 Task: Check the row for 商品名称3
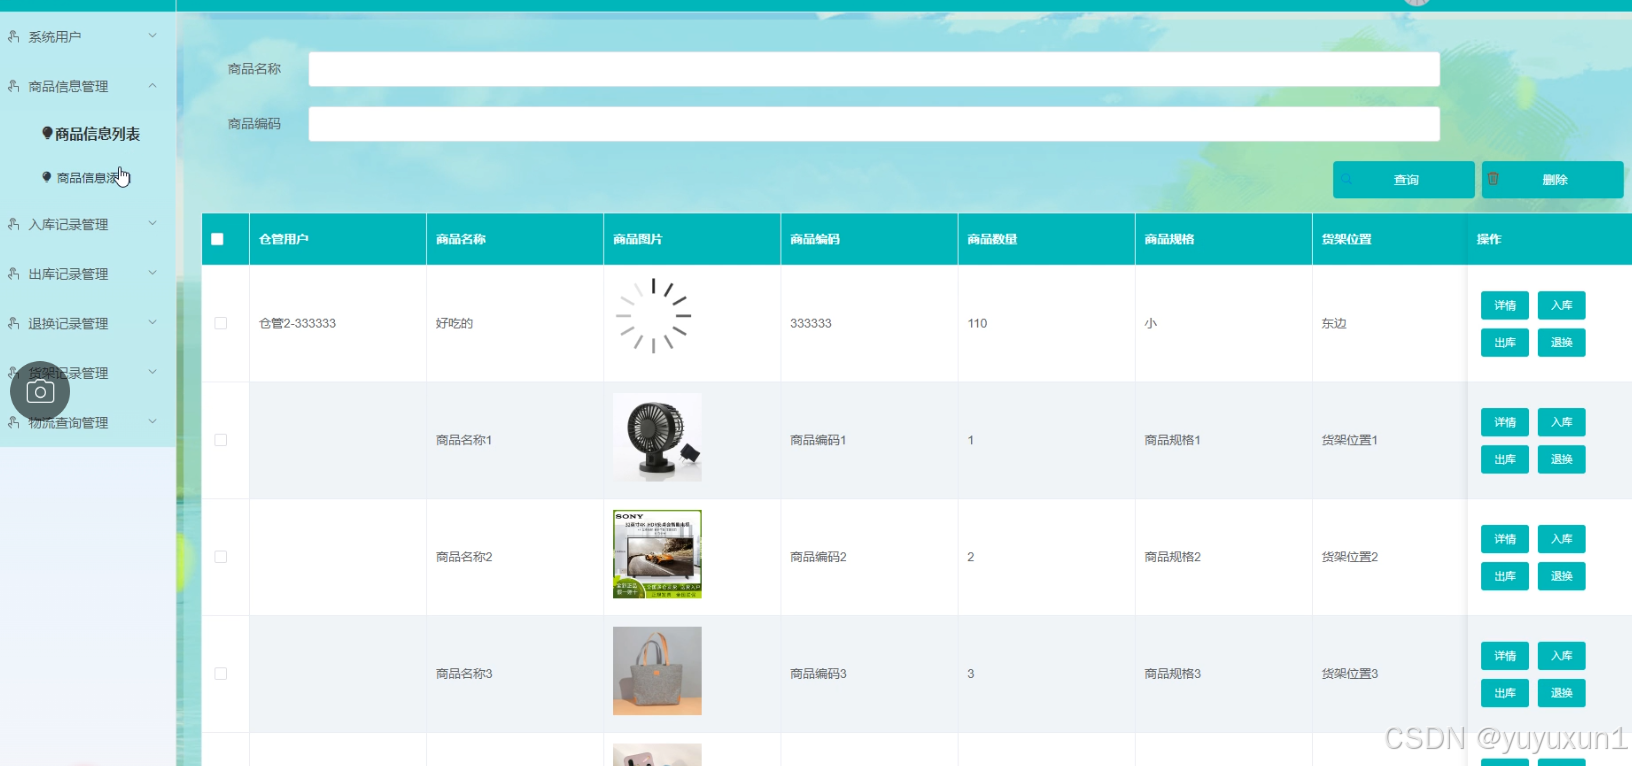pos(221,674)
